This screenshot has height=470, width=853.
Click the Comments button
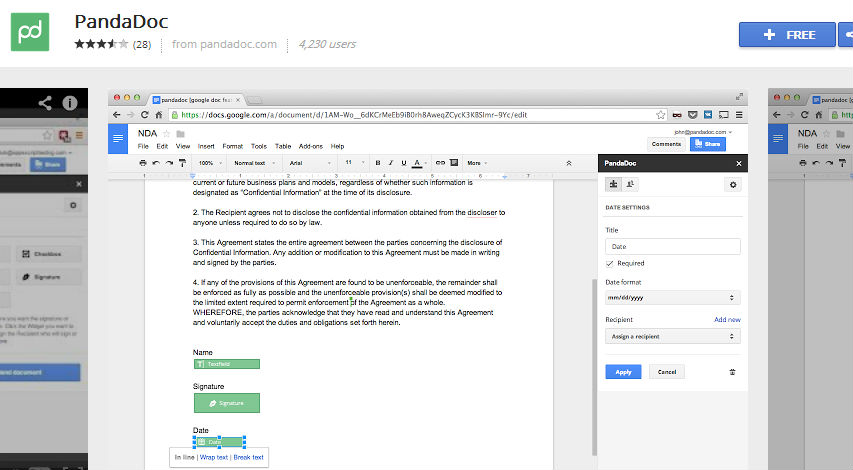point(666,144)
